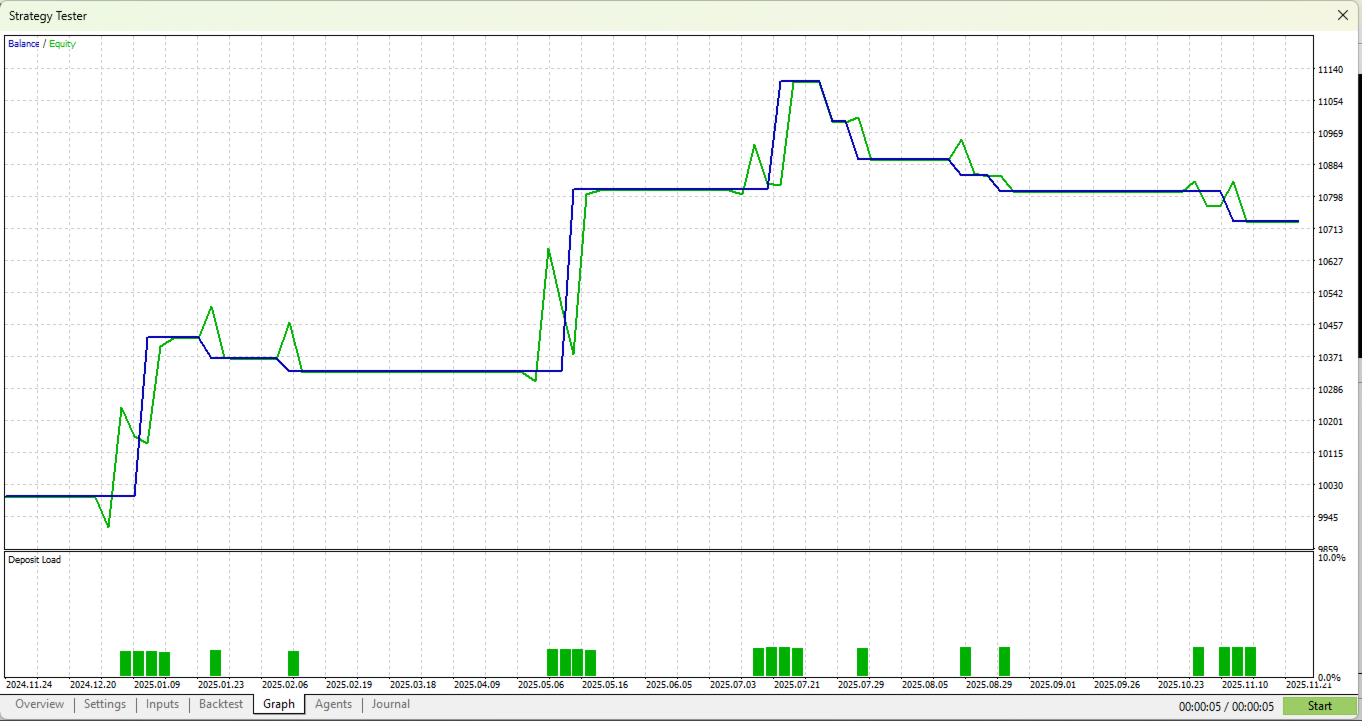The width and height of the screenshot is (1362, 721).
Task: Select the Graph tab
Action: pyautogui.click(x=279, y=704)
